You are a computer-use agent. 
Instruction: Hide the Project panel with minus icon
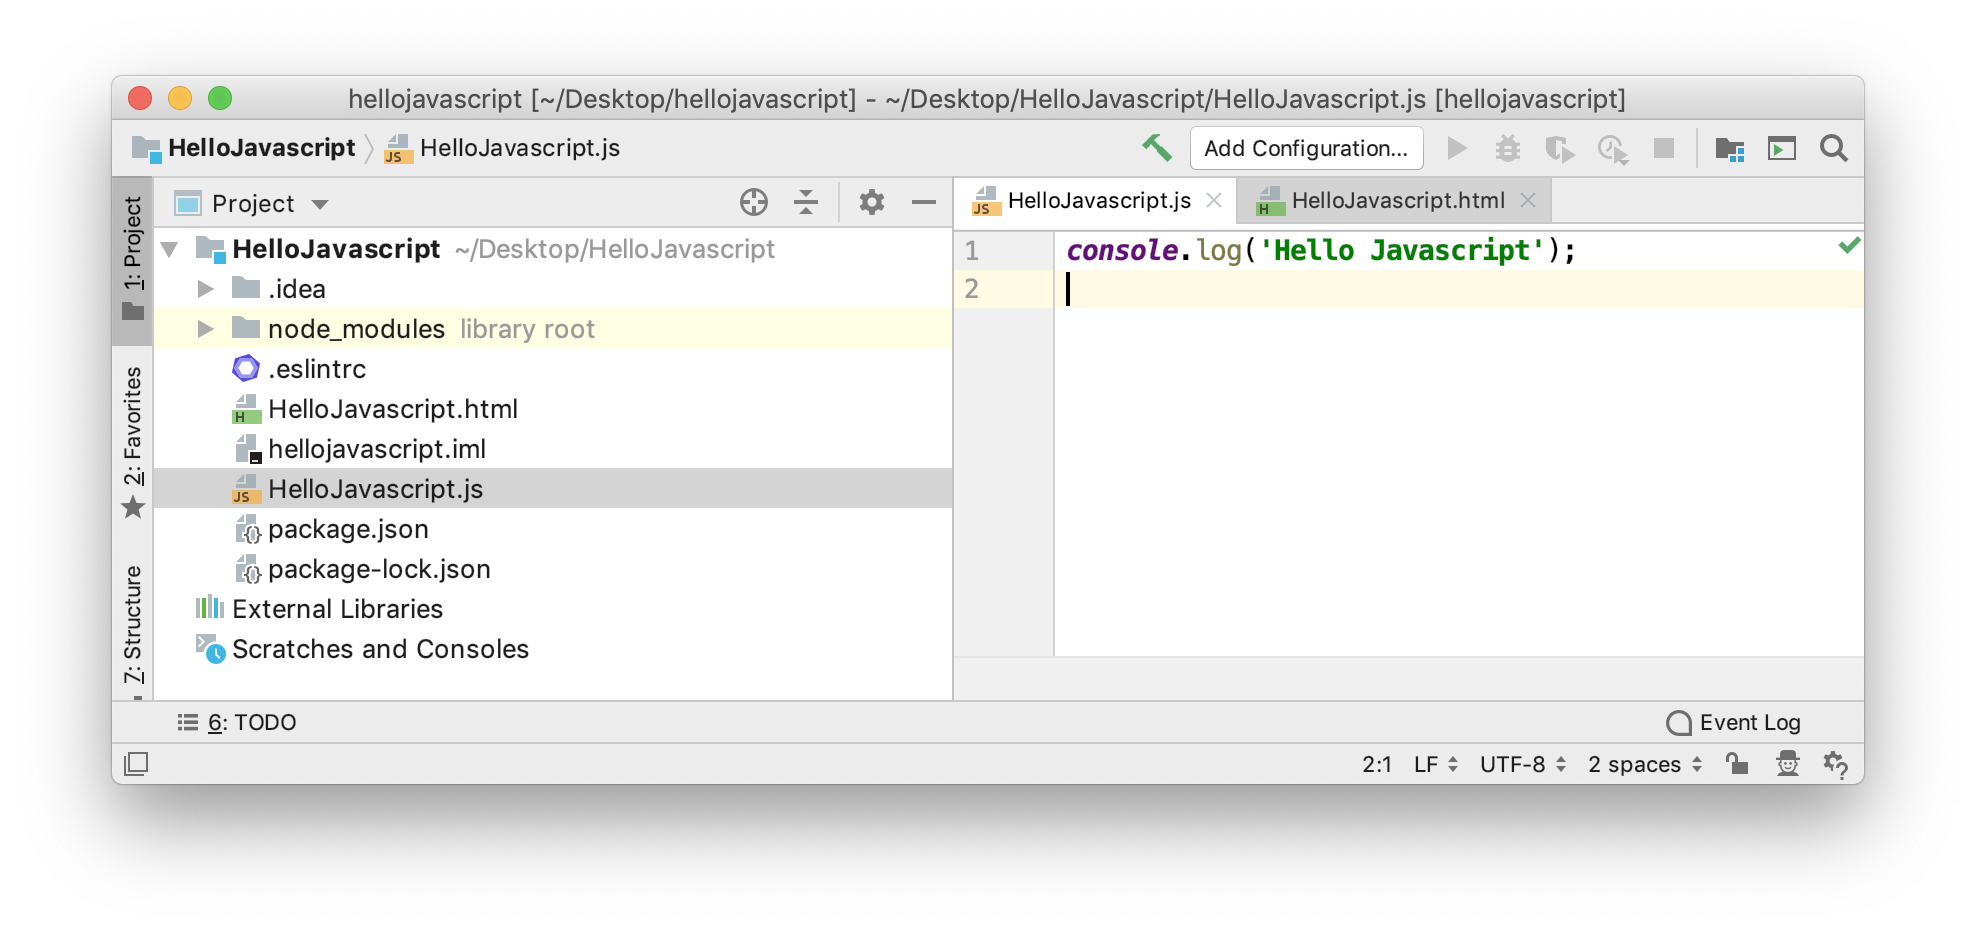coord(923,203)
